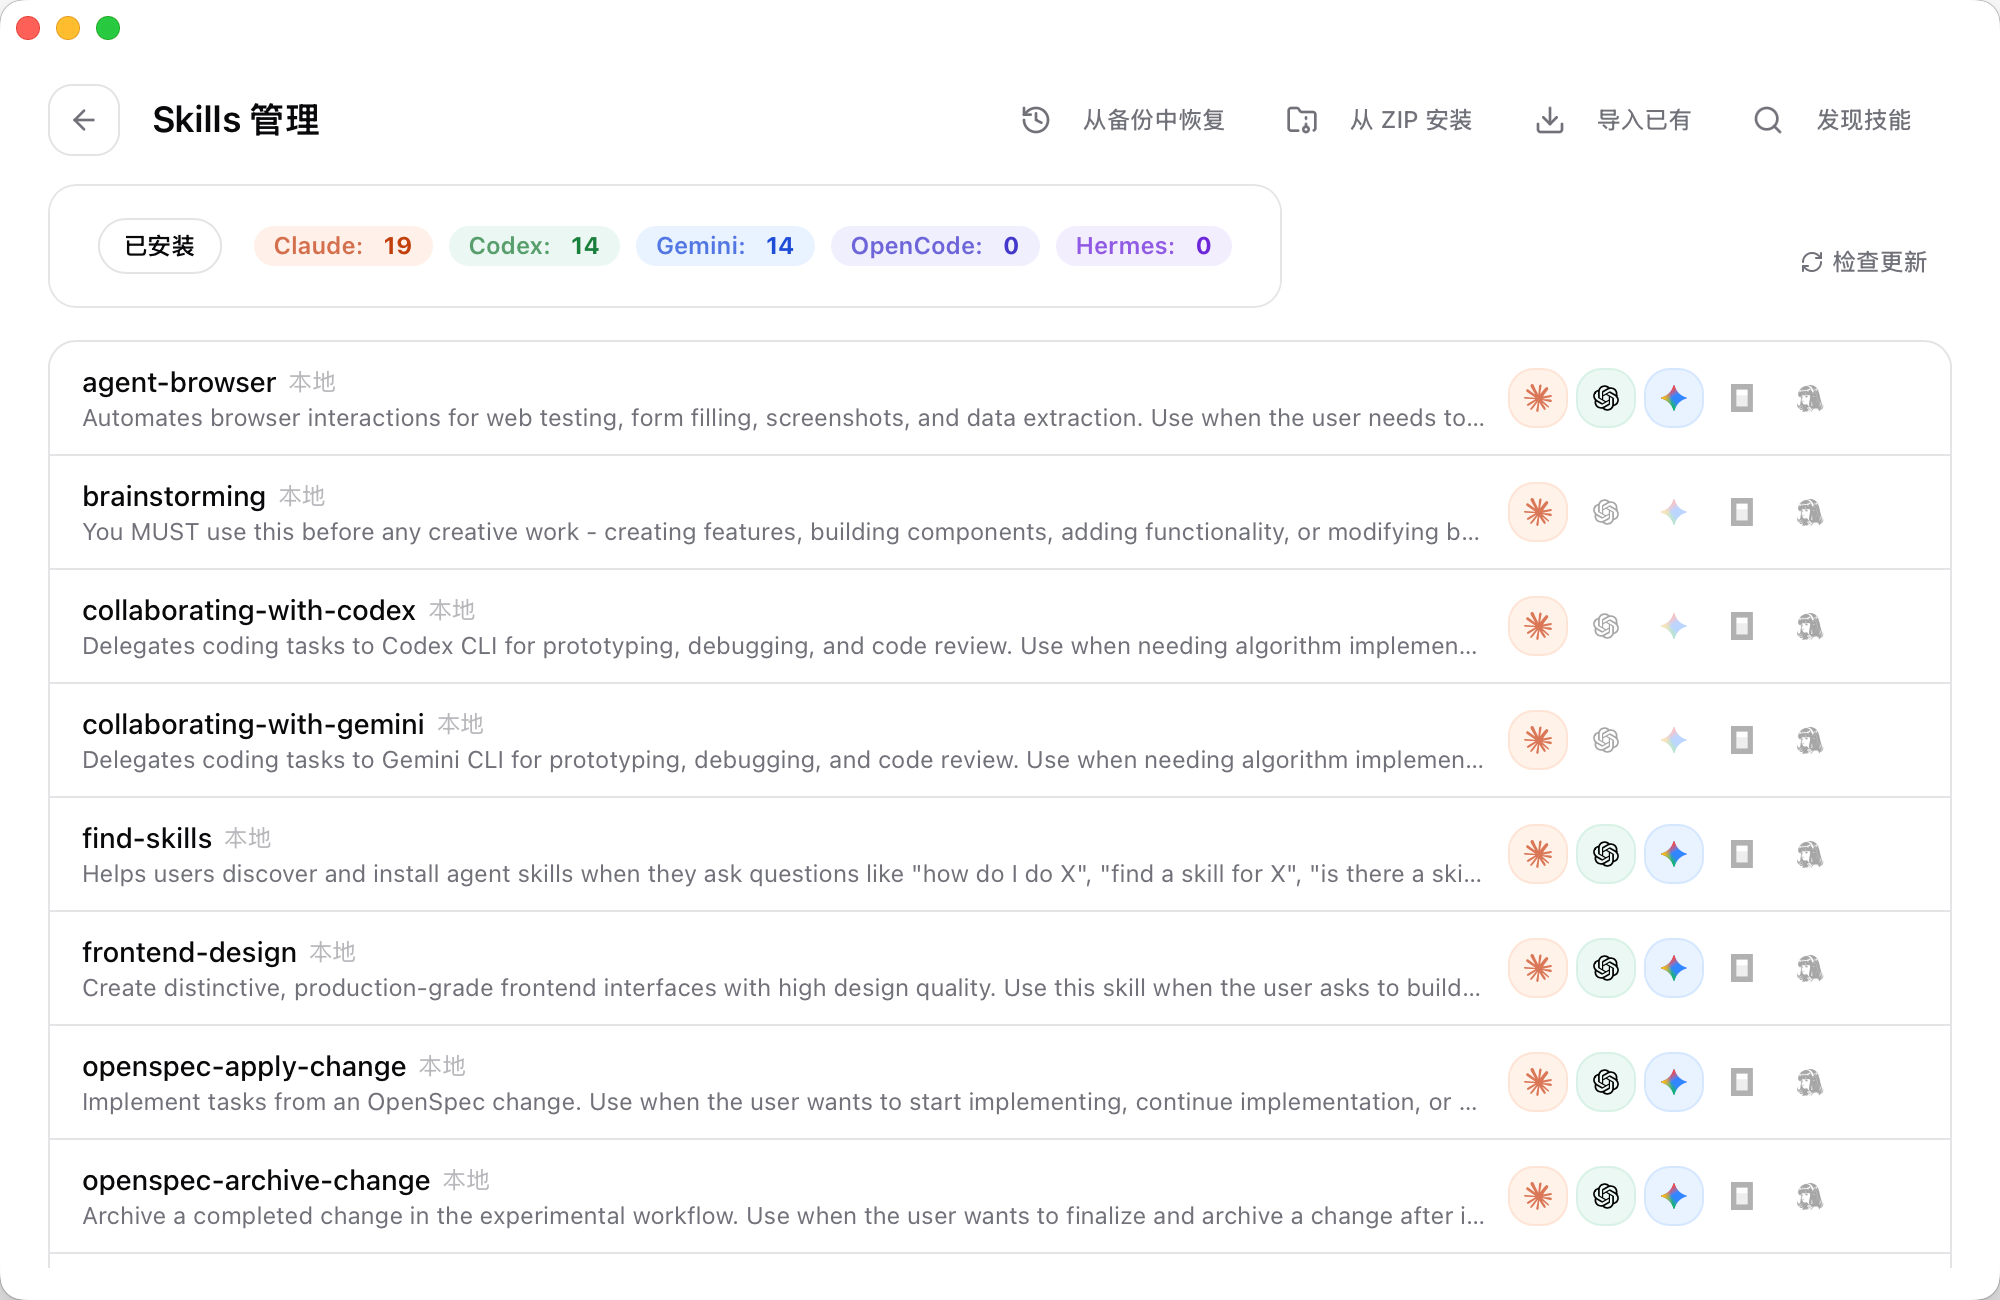The width and height of the screenshot is (2000, 1300).
Task: Toggle Claude icon on find-skills row
Action: click(x=1538, y=854)
